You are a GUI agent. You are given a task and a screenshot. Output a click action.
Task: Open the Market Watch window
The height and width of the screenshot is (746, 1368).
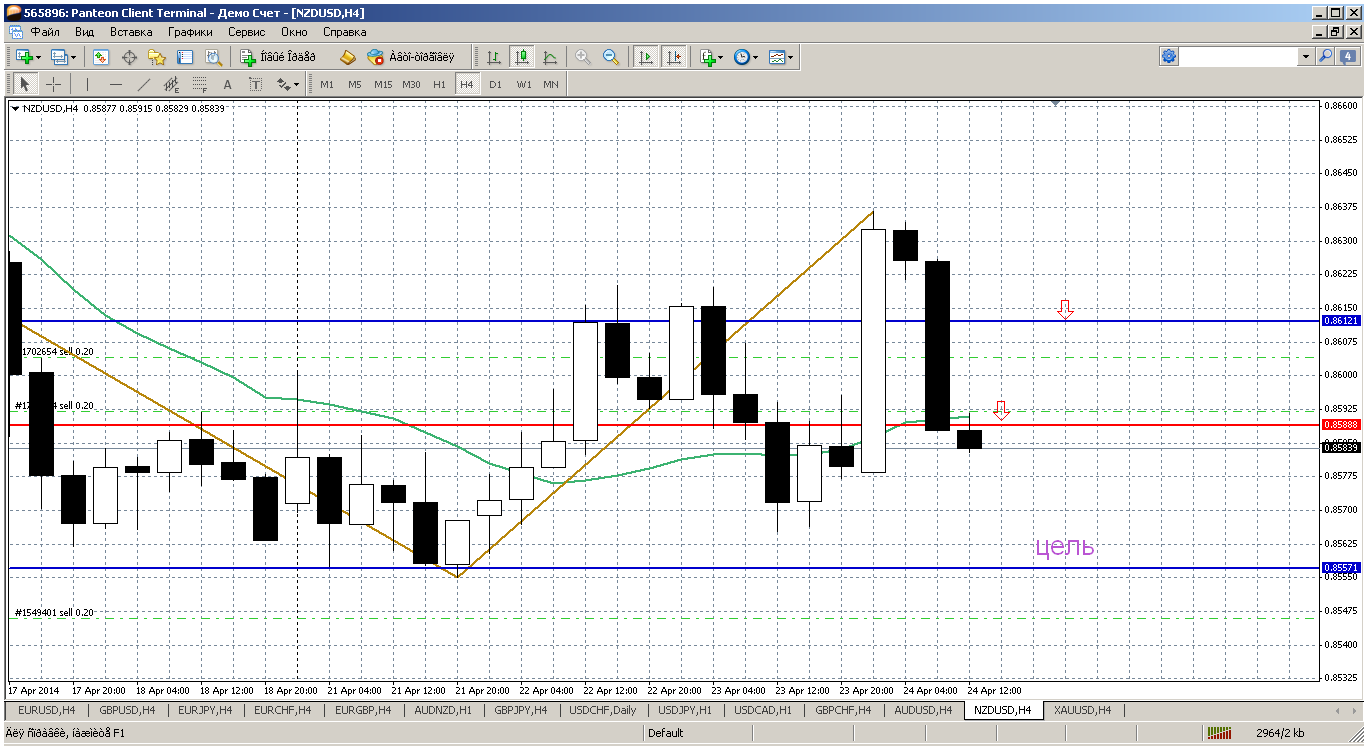(101, 58)
